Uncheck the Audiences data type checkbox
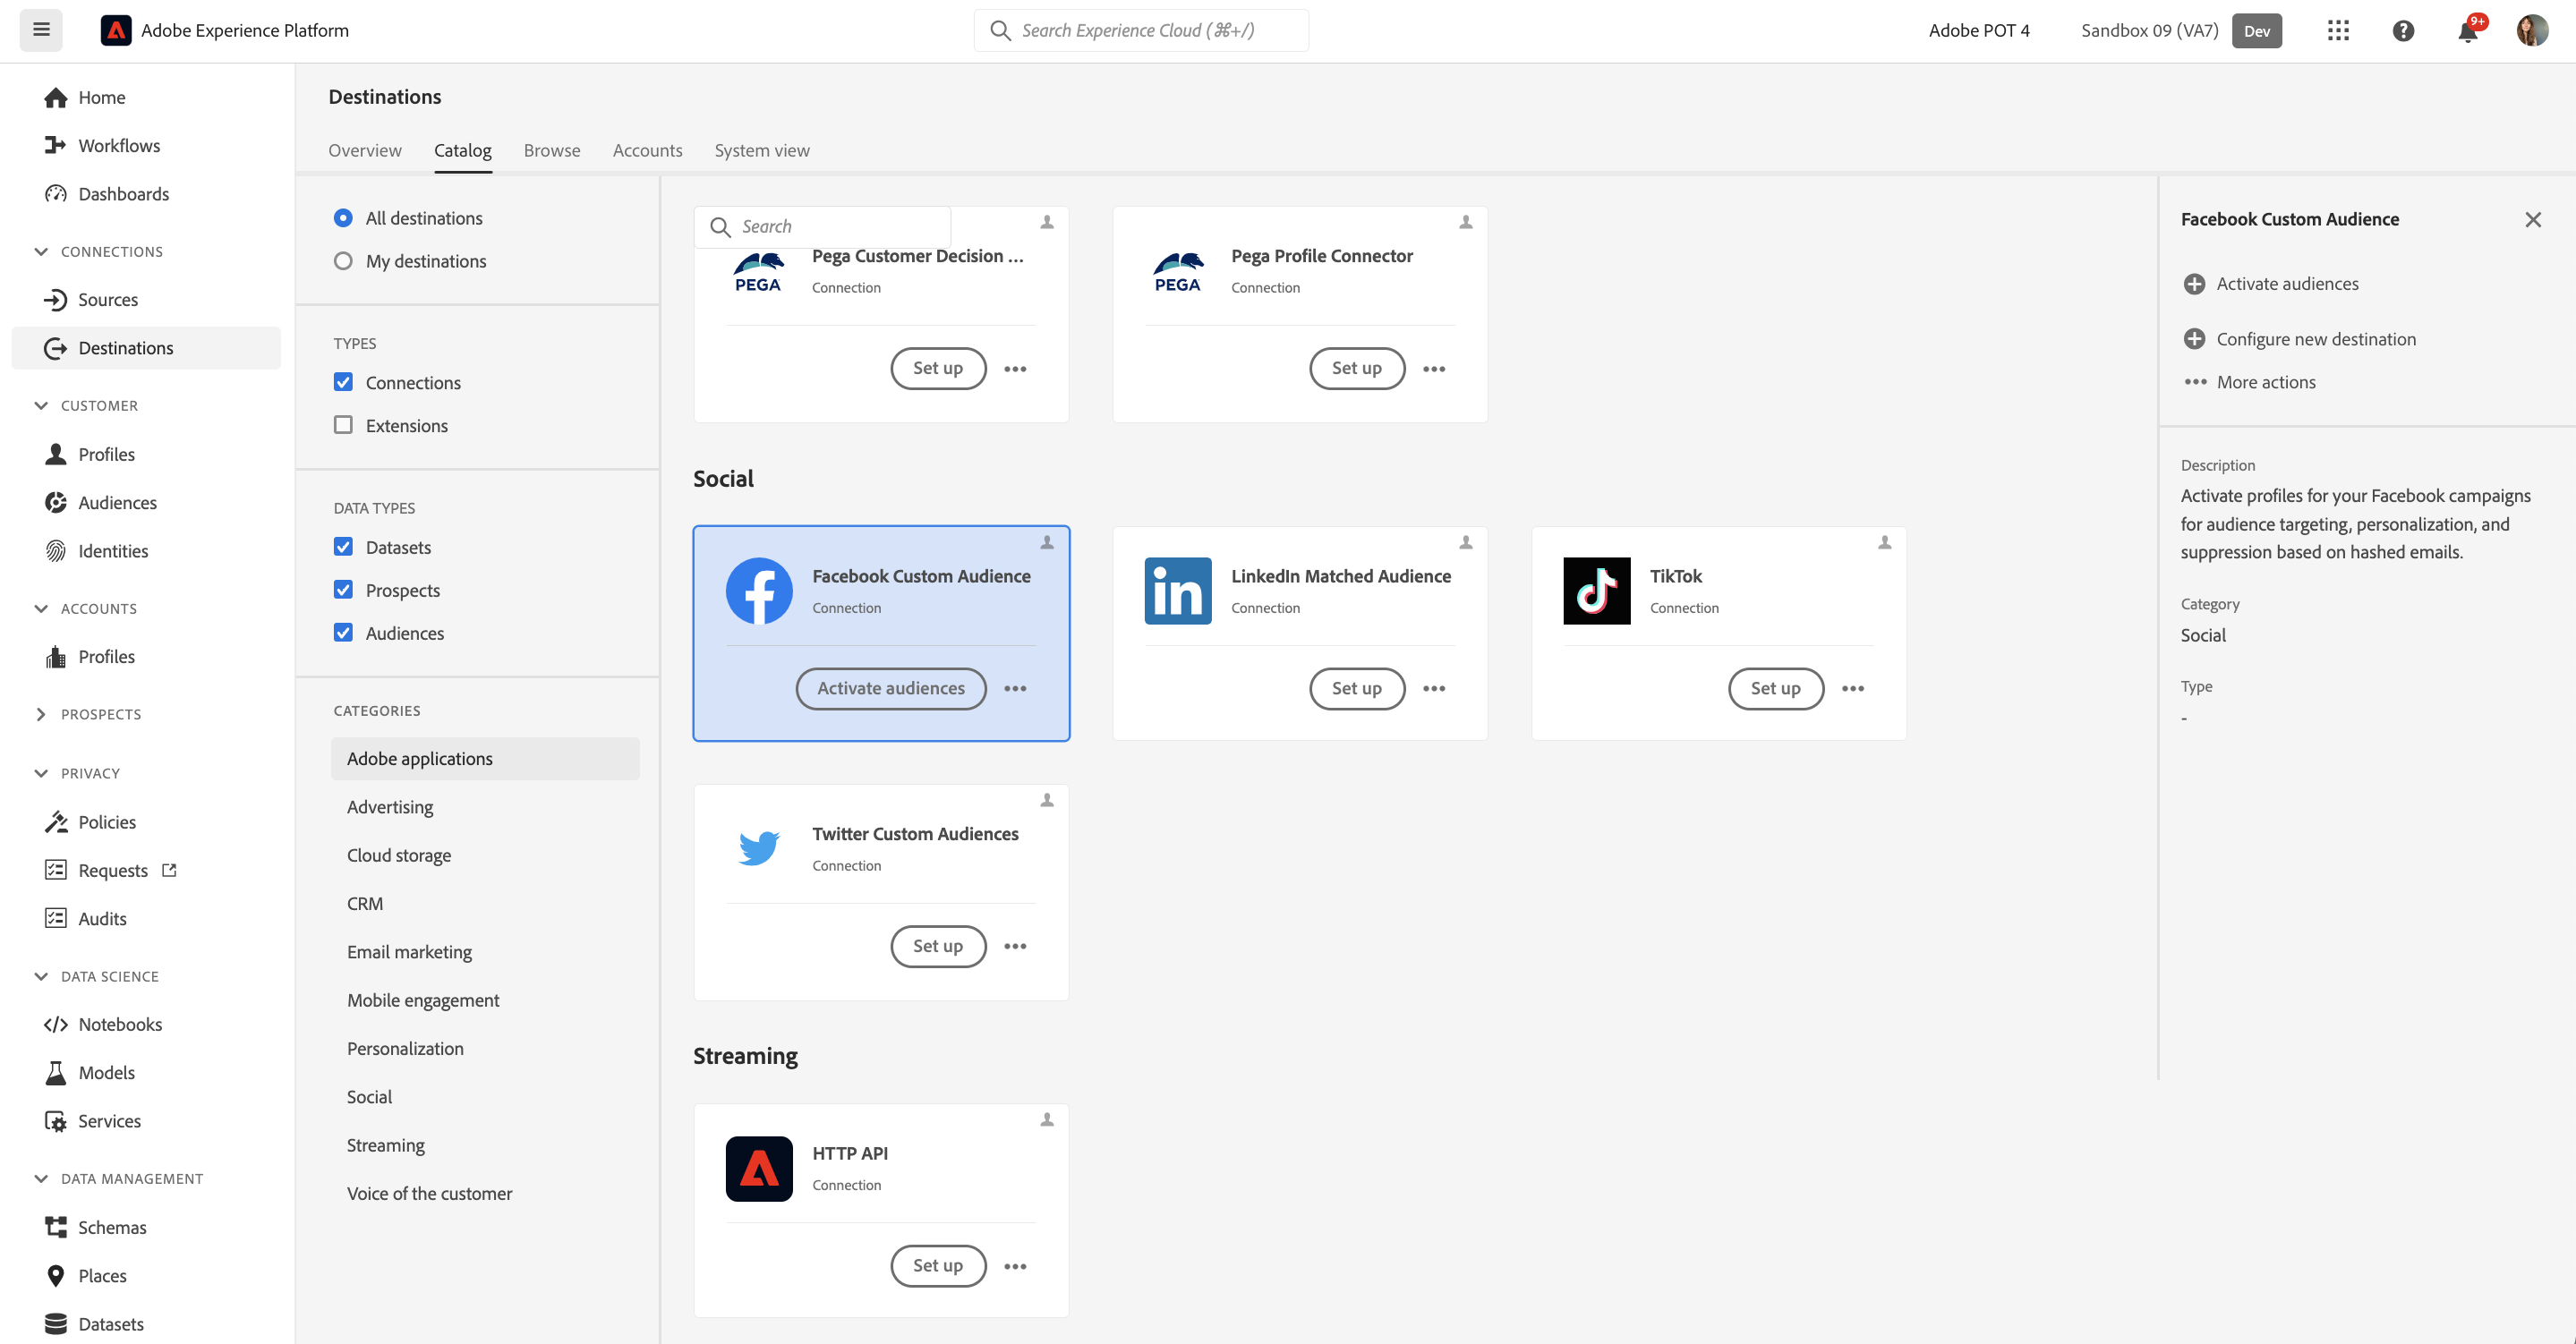 click(x=343, y=633)
